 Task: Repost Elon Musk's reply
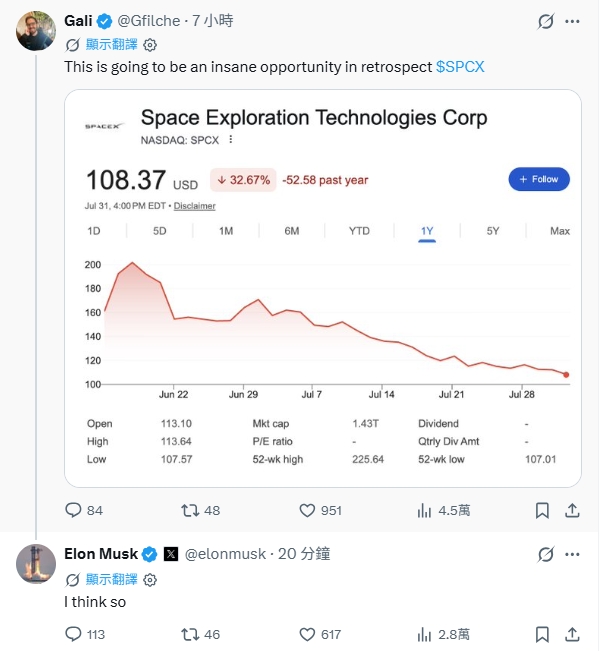pos(190,634)
